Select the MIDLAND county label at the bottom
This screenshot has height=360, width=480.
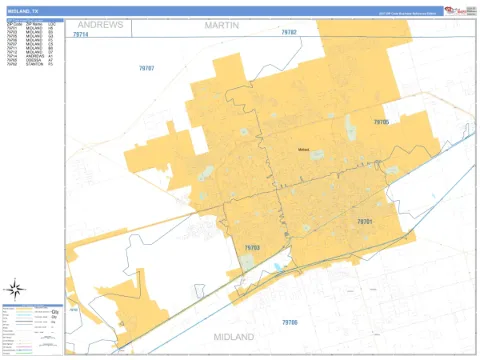pos(234,337)
